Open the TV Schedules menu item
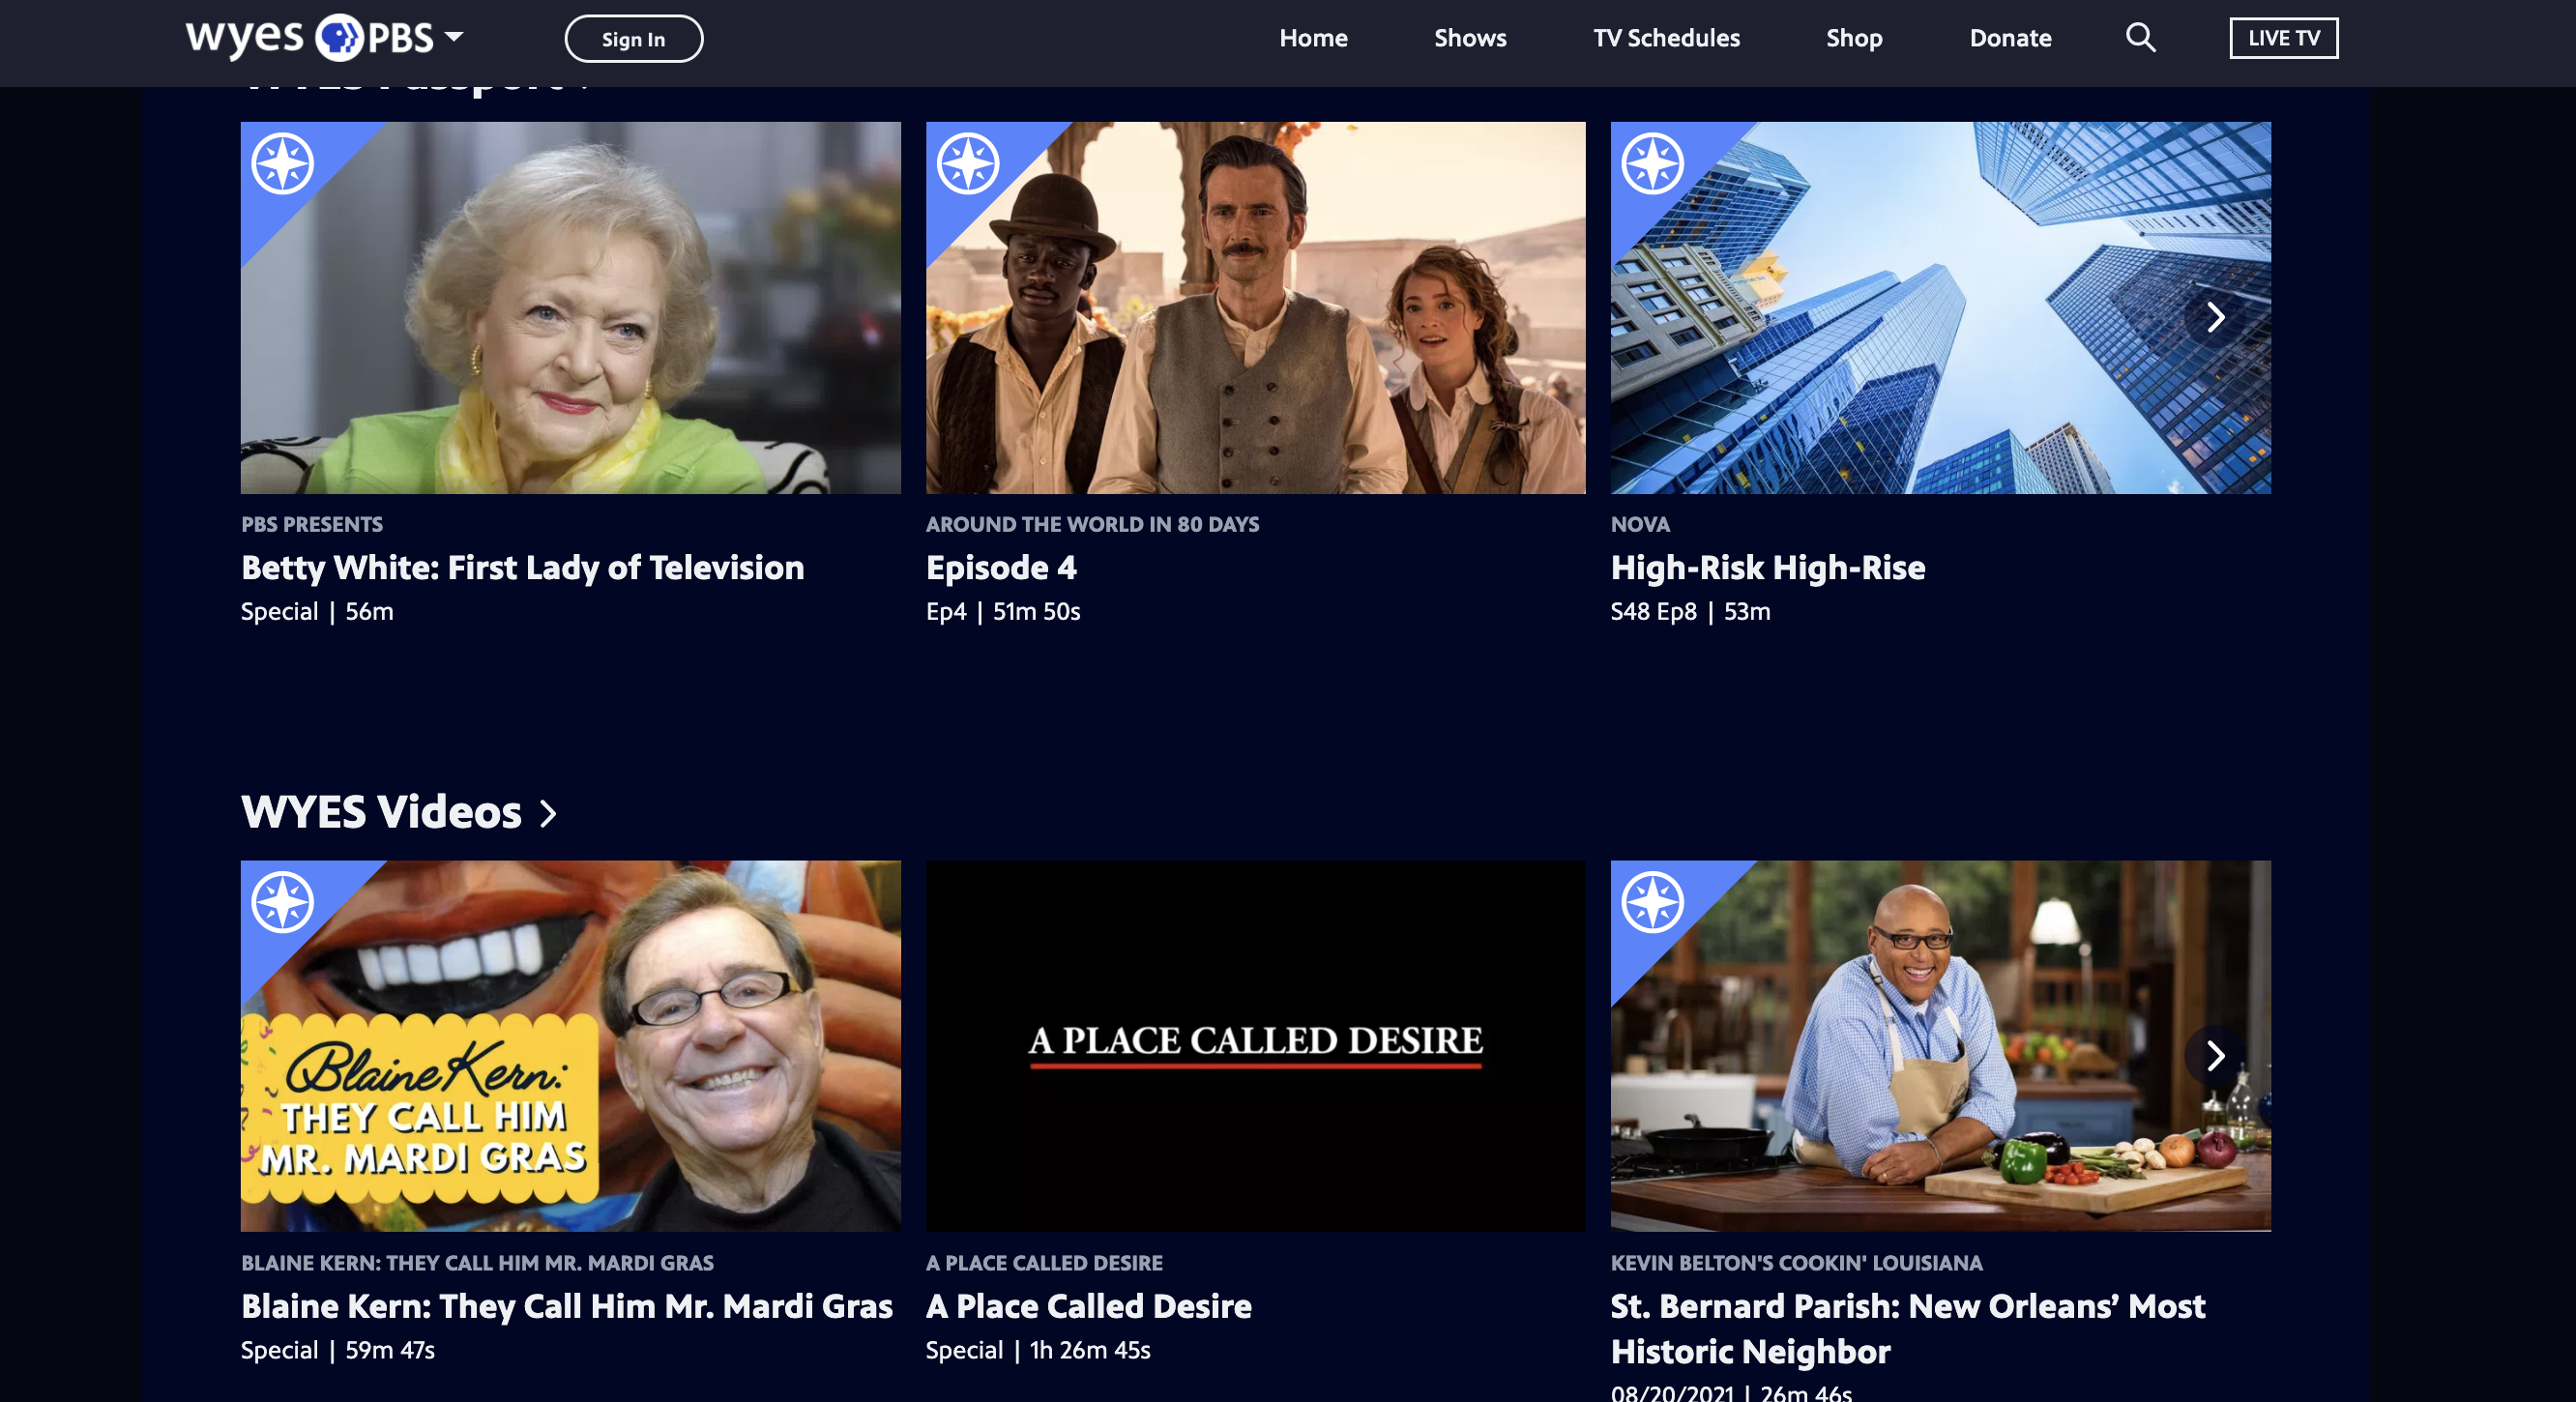The width and height of the screenshot is (2576, 1402). [x=1666, y=38]
